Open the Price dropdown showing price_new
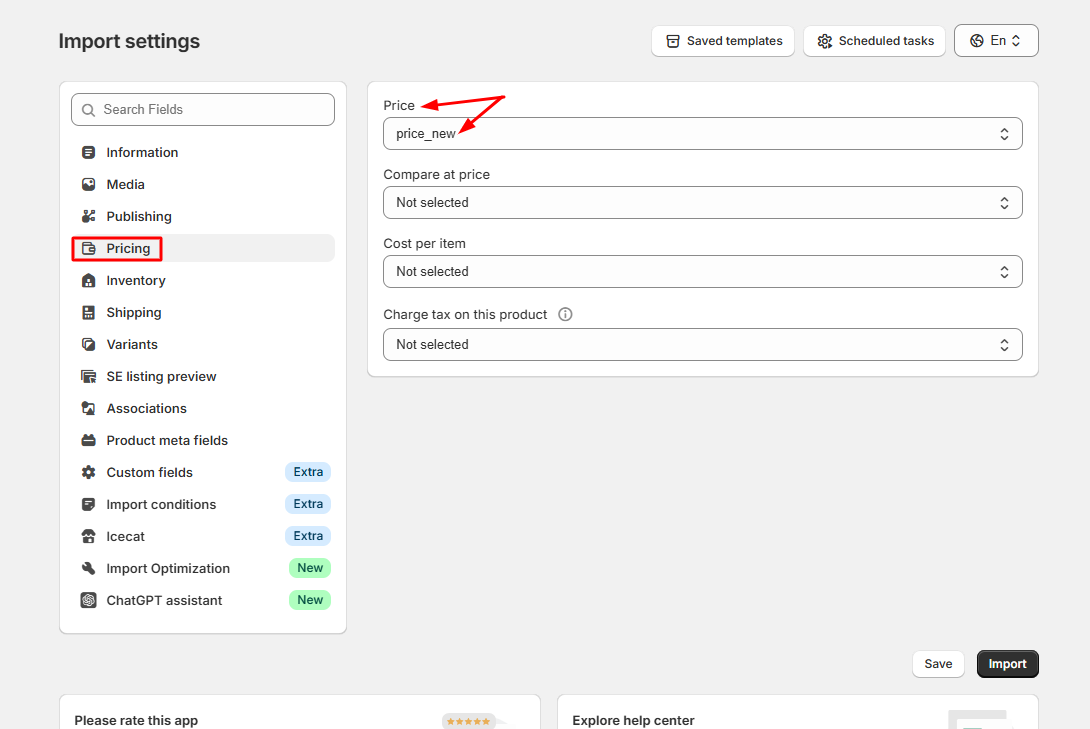This screenshot has height=729, width=1090. pos(702,133)
